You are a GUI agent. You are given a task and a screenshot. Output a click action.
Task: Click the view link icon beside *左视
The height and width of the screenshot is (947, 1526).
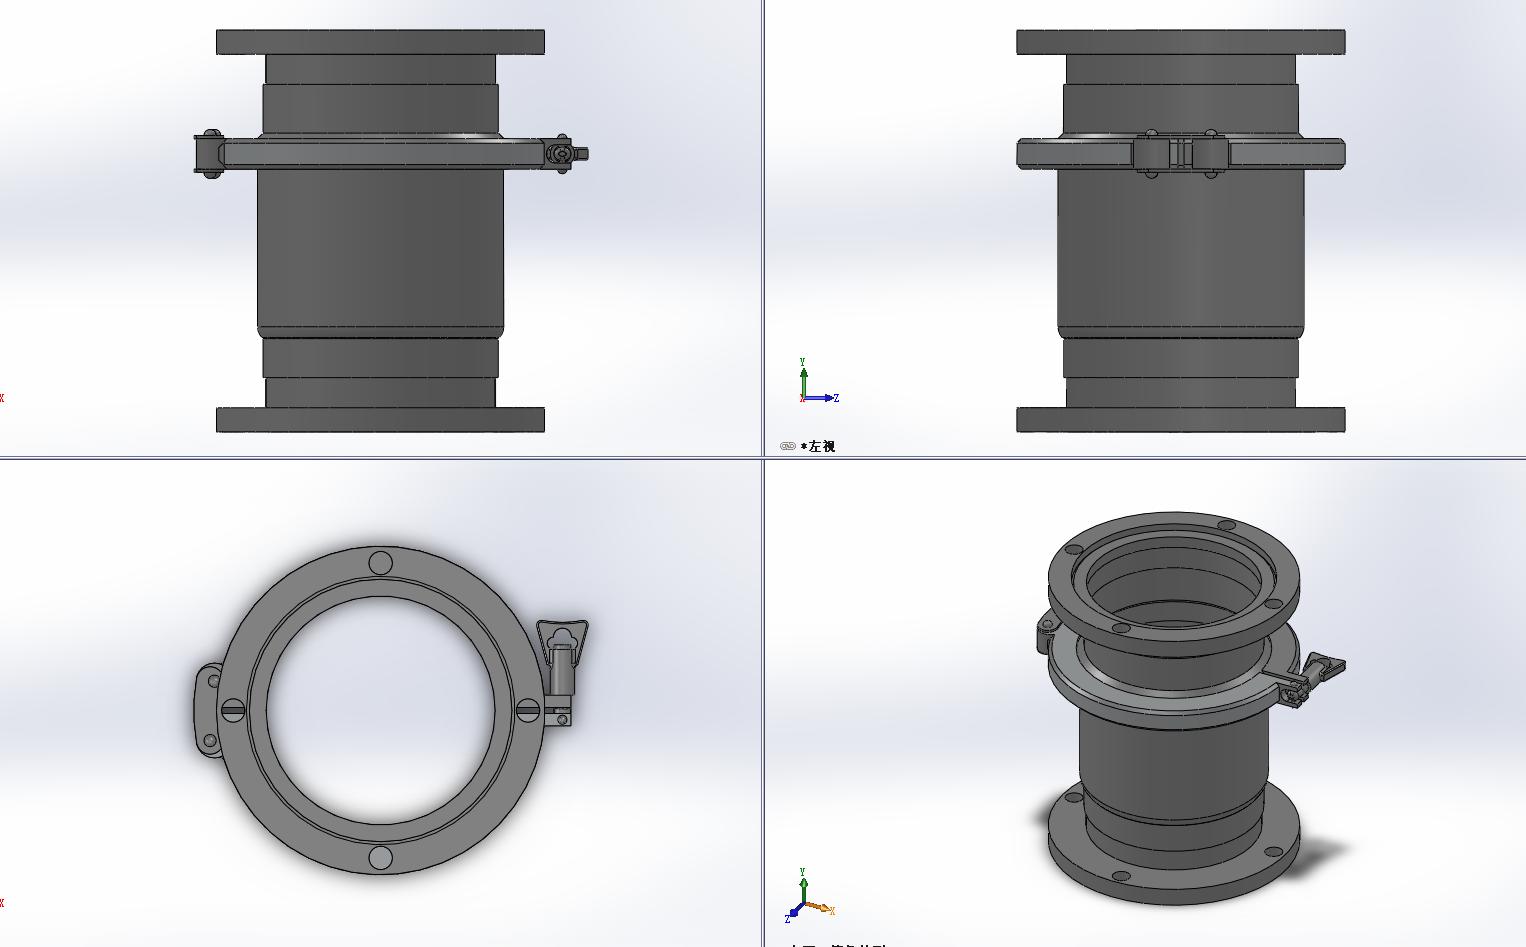click(787, 446)
